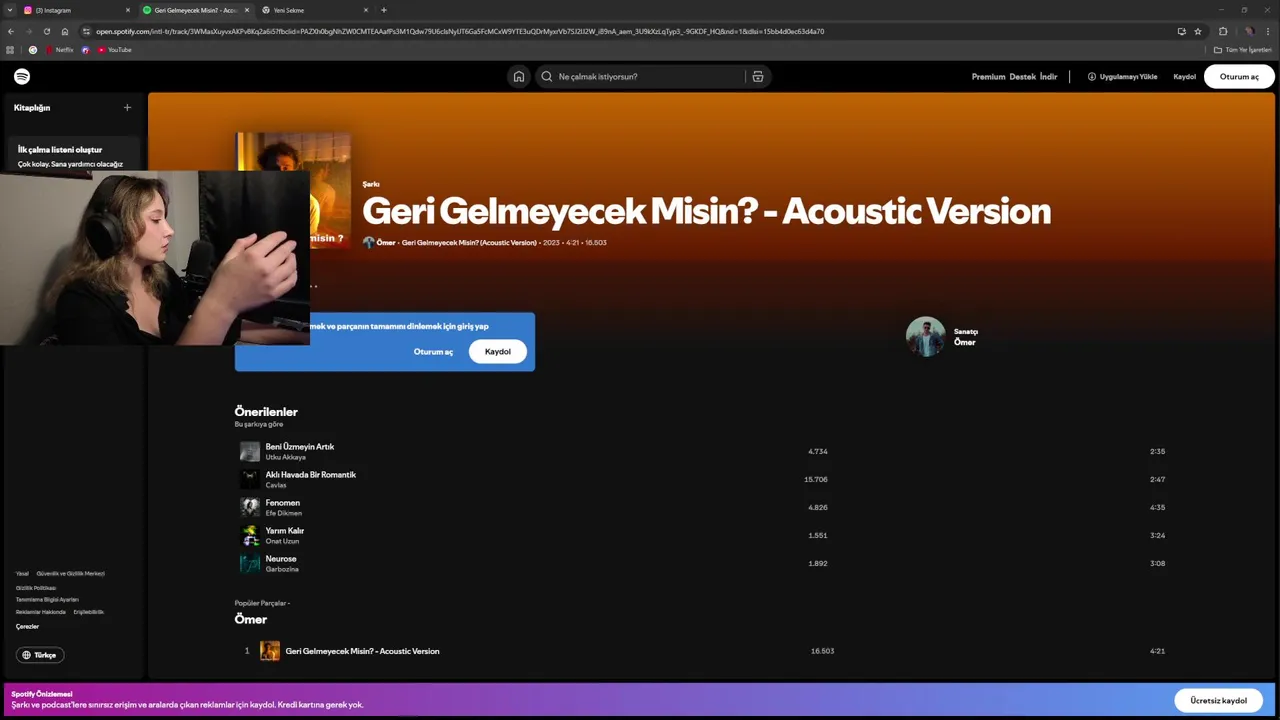Open the Google bookmark icon
Image resolution: width=1280 pixels, height=720 pixels.
point(33,50)
